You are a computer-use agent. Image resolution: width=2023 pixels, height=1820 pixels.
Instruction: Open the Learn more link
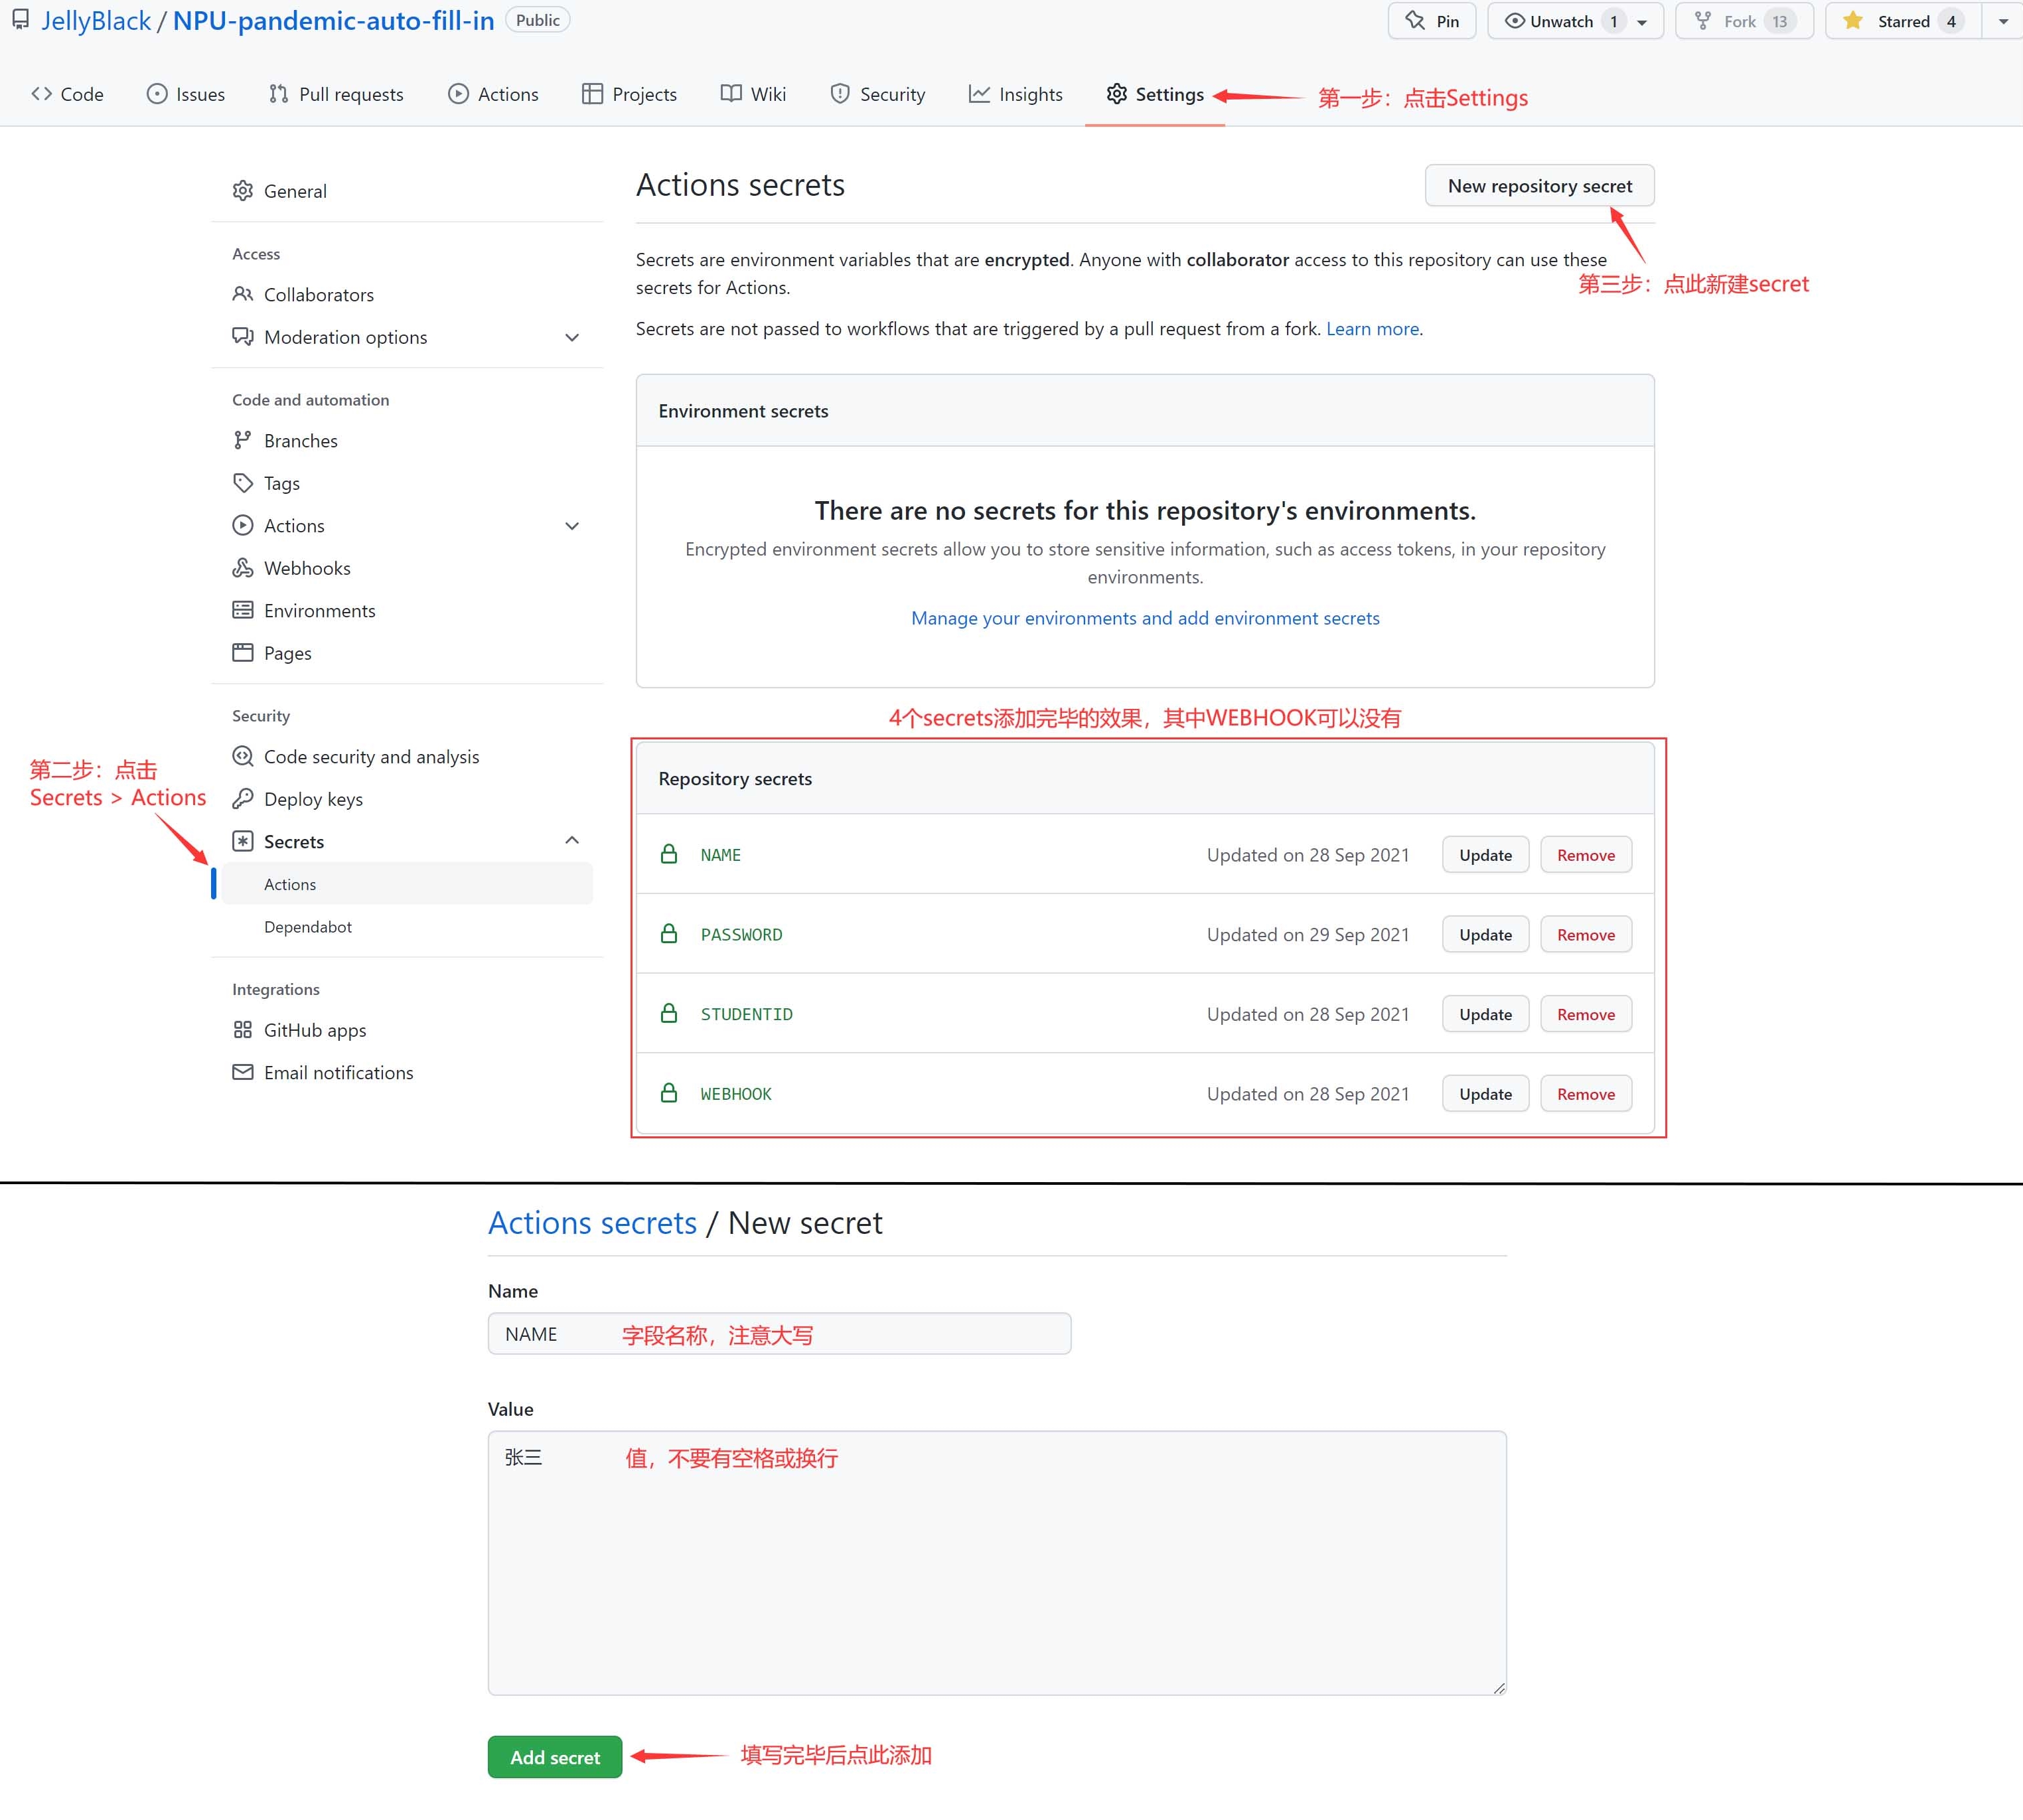click(x=1372, y=329)
